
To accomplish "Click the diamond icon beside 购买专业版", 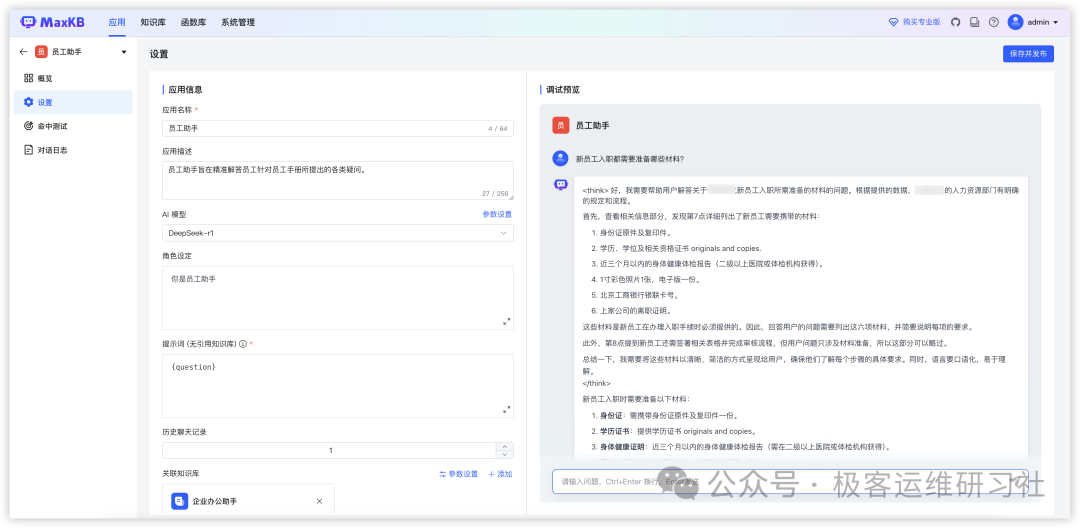I will (893, 22).
